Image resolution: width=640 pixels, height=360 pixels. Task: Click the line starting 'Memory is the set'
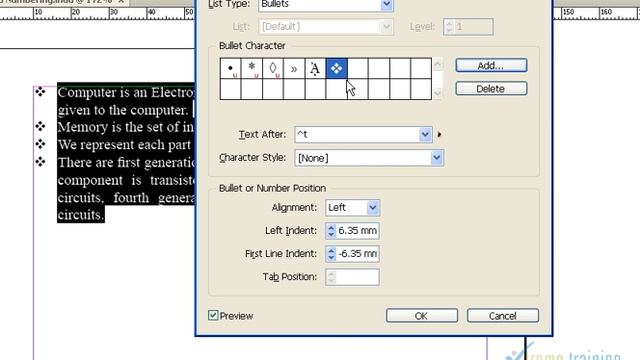pos(126,127)
